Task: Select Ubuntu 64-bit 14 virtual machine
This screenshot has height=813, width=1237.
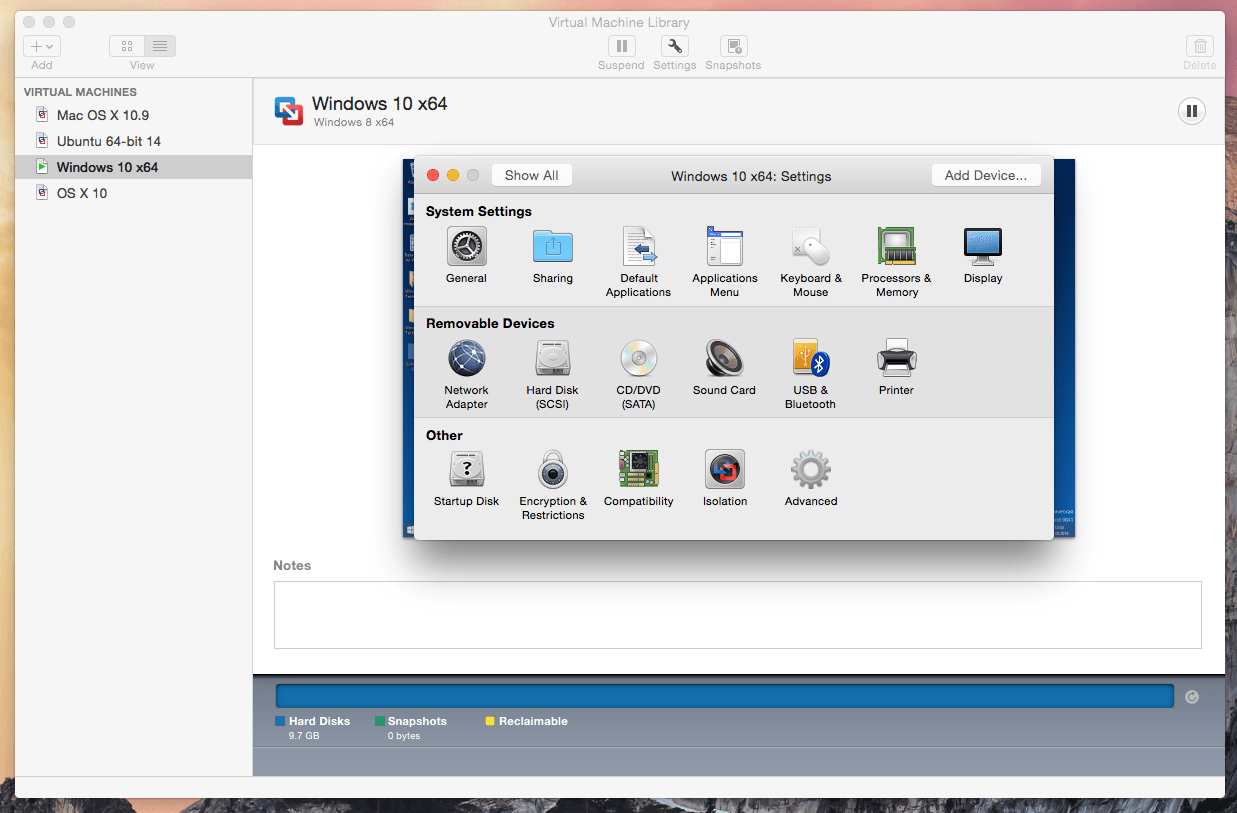Action: [133, 141]
